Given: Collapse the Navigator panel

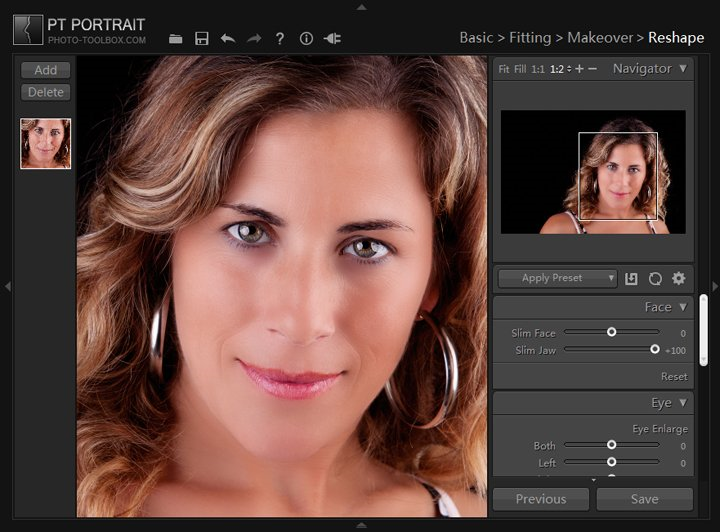Looking at the screenshot, I should click(683, 69).
